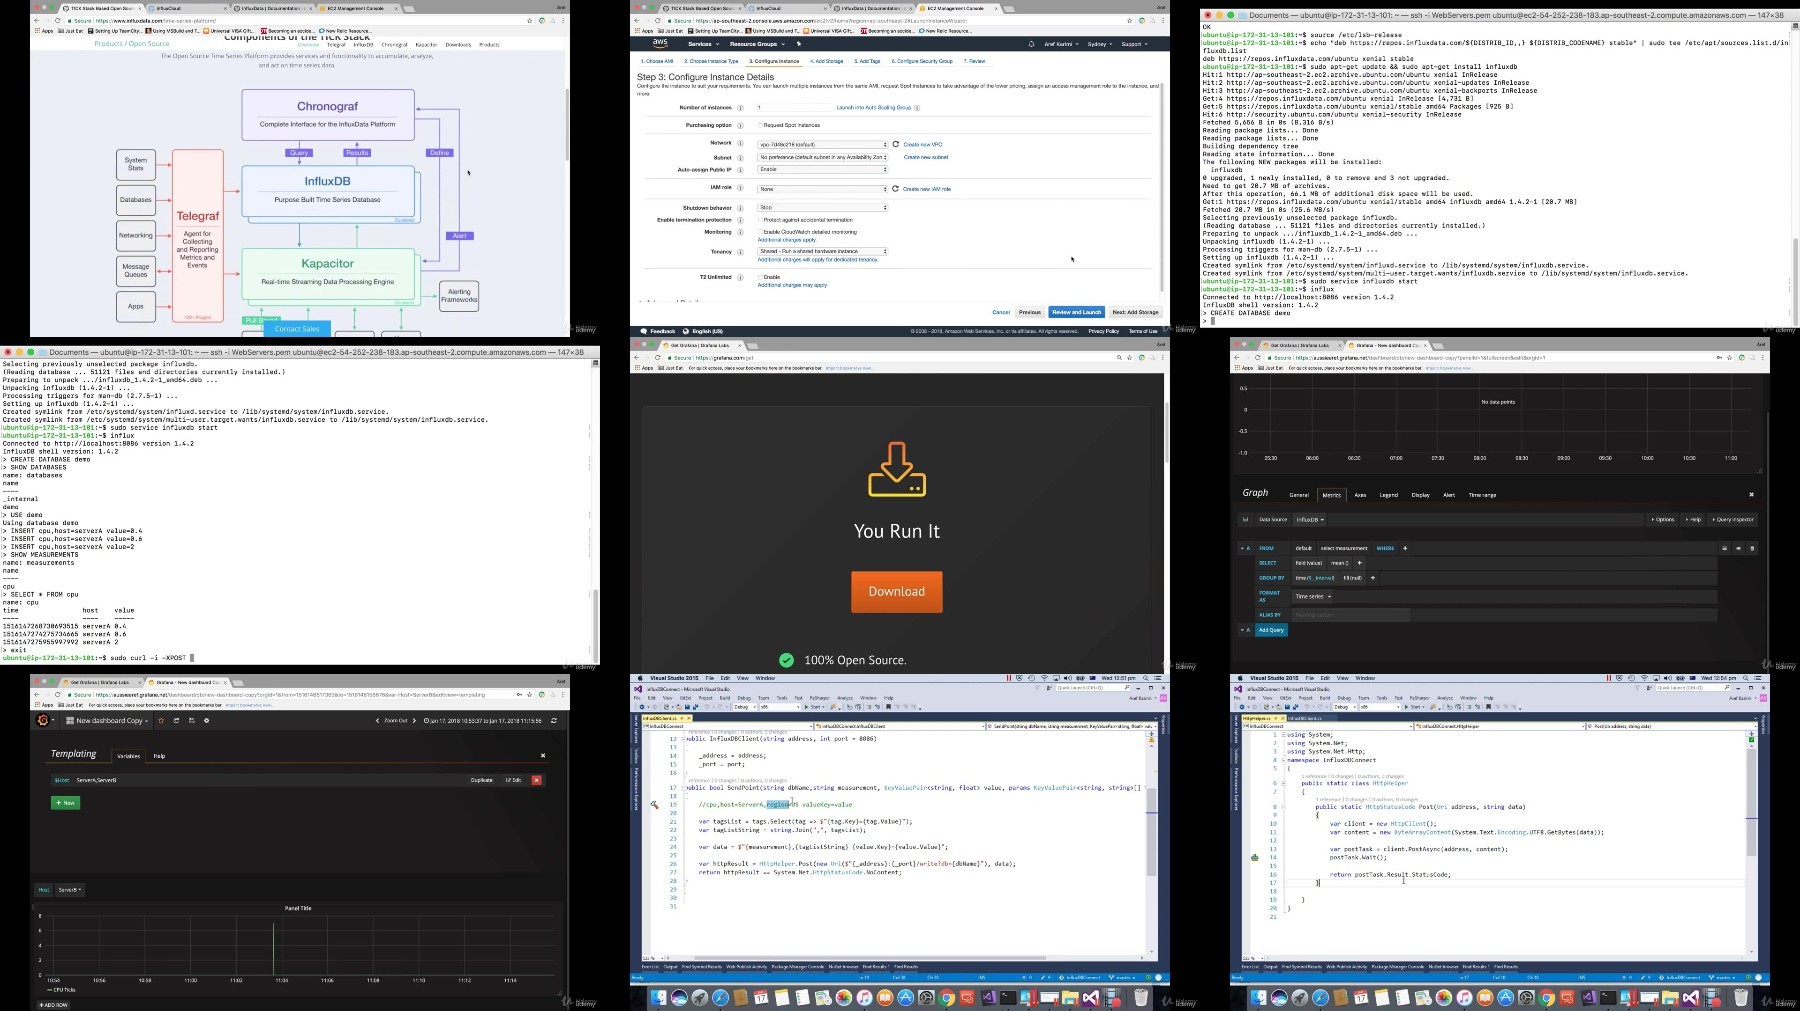Open the AWS notifications bell icon
The image size is (1800, 1011).
[x=1031, y=44]
